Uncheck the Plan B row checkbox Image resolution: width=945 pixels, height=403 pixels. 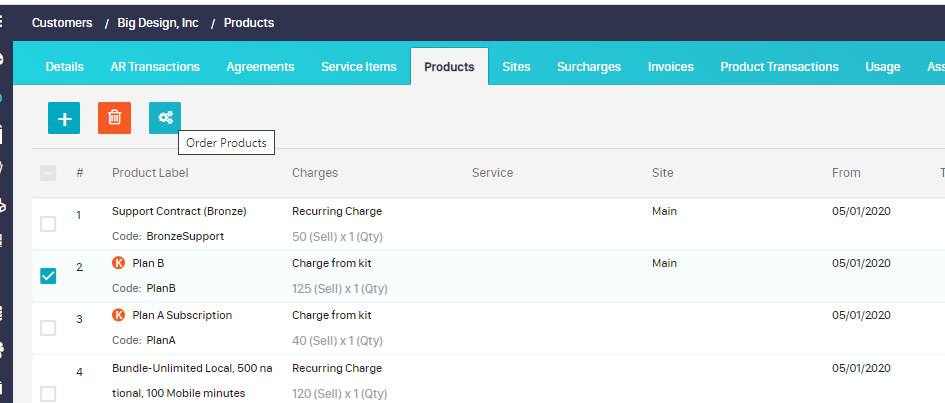48,276
